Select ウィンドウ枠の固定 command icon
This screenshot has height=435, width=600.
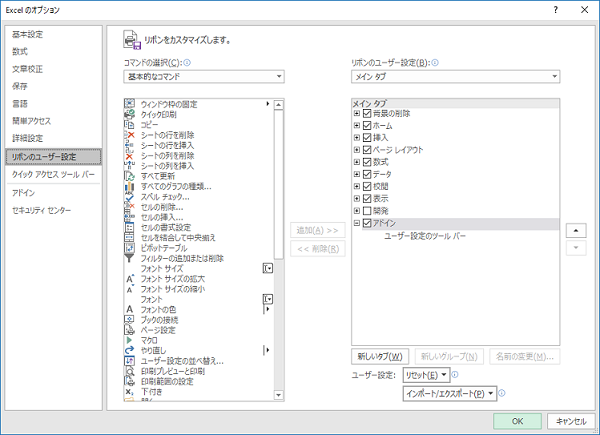[x=130, y=104]
